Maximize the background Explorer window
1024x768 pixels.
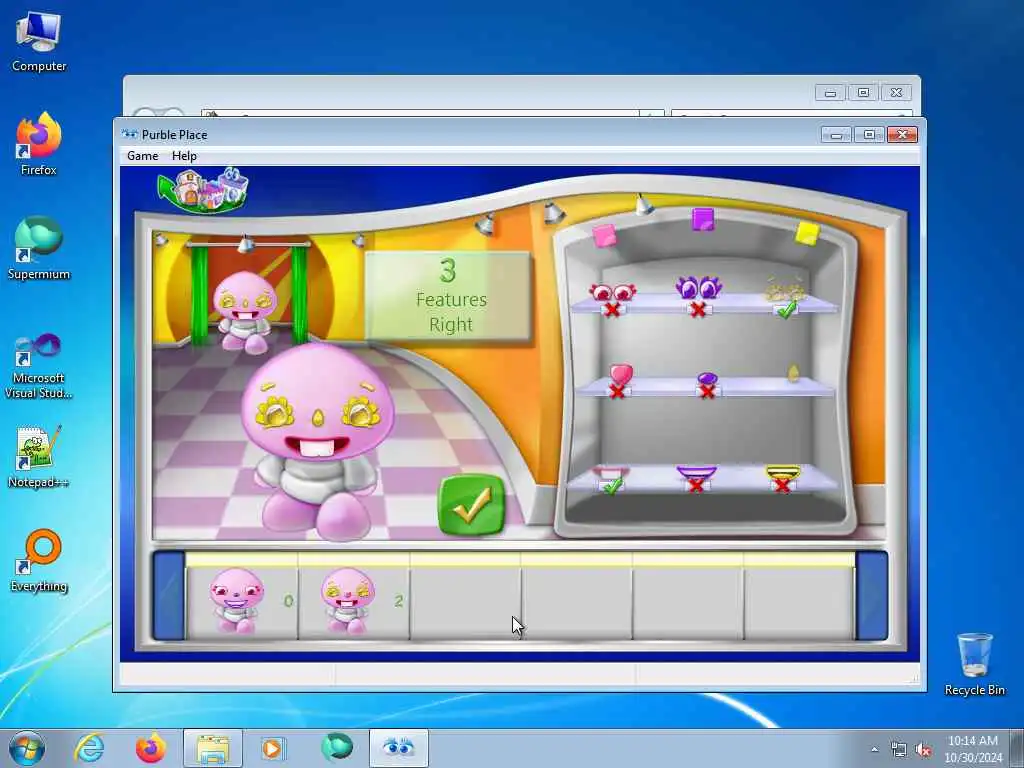863,93
